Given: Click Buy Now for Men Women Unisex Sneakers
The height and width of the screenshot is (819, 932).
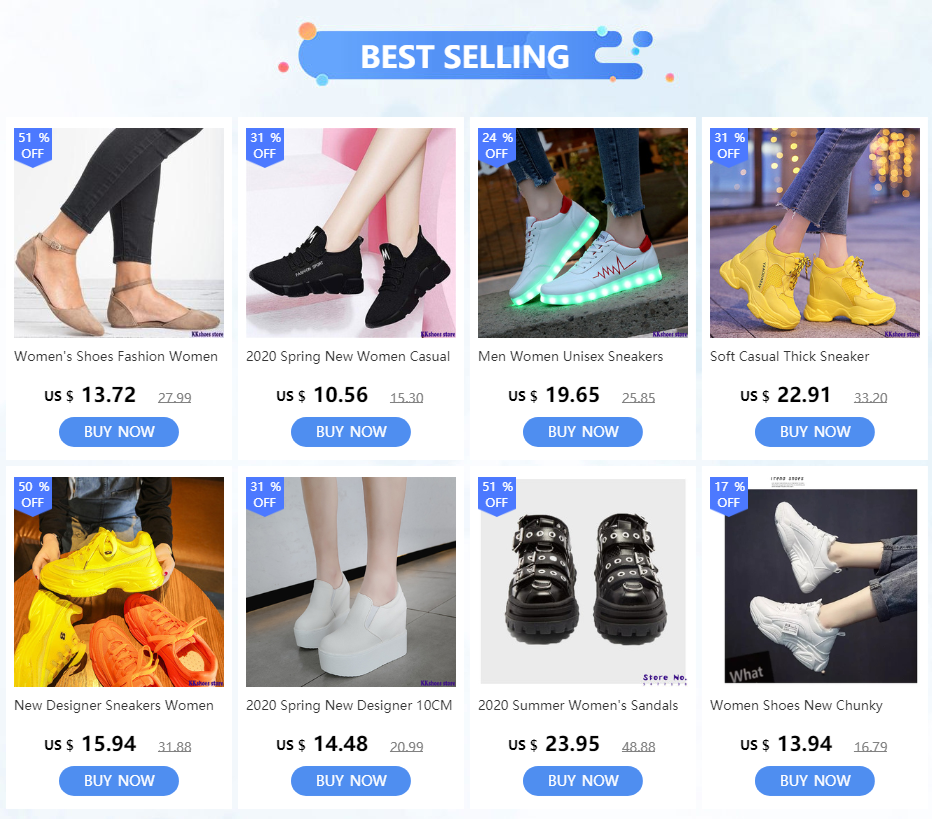Looking at the screenshot, I should [x=583, y=432].
